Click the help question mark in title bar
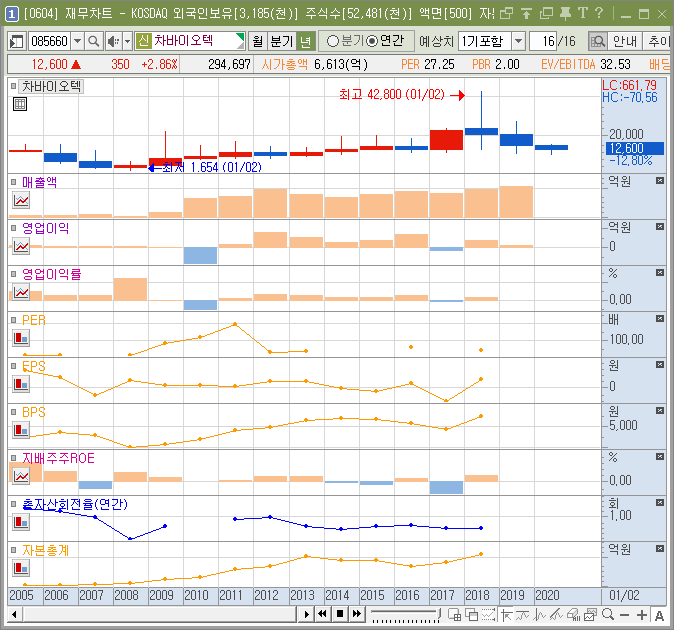Image resolution: width=674 pixels, height=630 pixels. tap(599, 13)
